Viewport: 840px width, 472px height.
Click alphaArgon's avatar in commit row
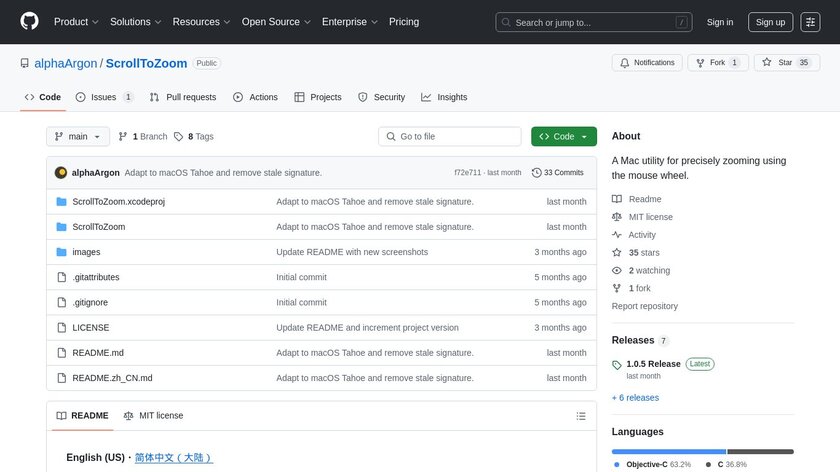point(61,173)
